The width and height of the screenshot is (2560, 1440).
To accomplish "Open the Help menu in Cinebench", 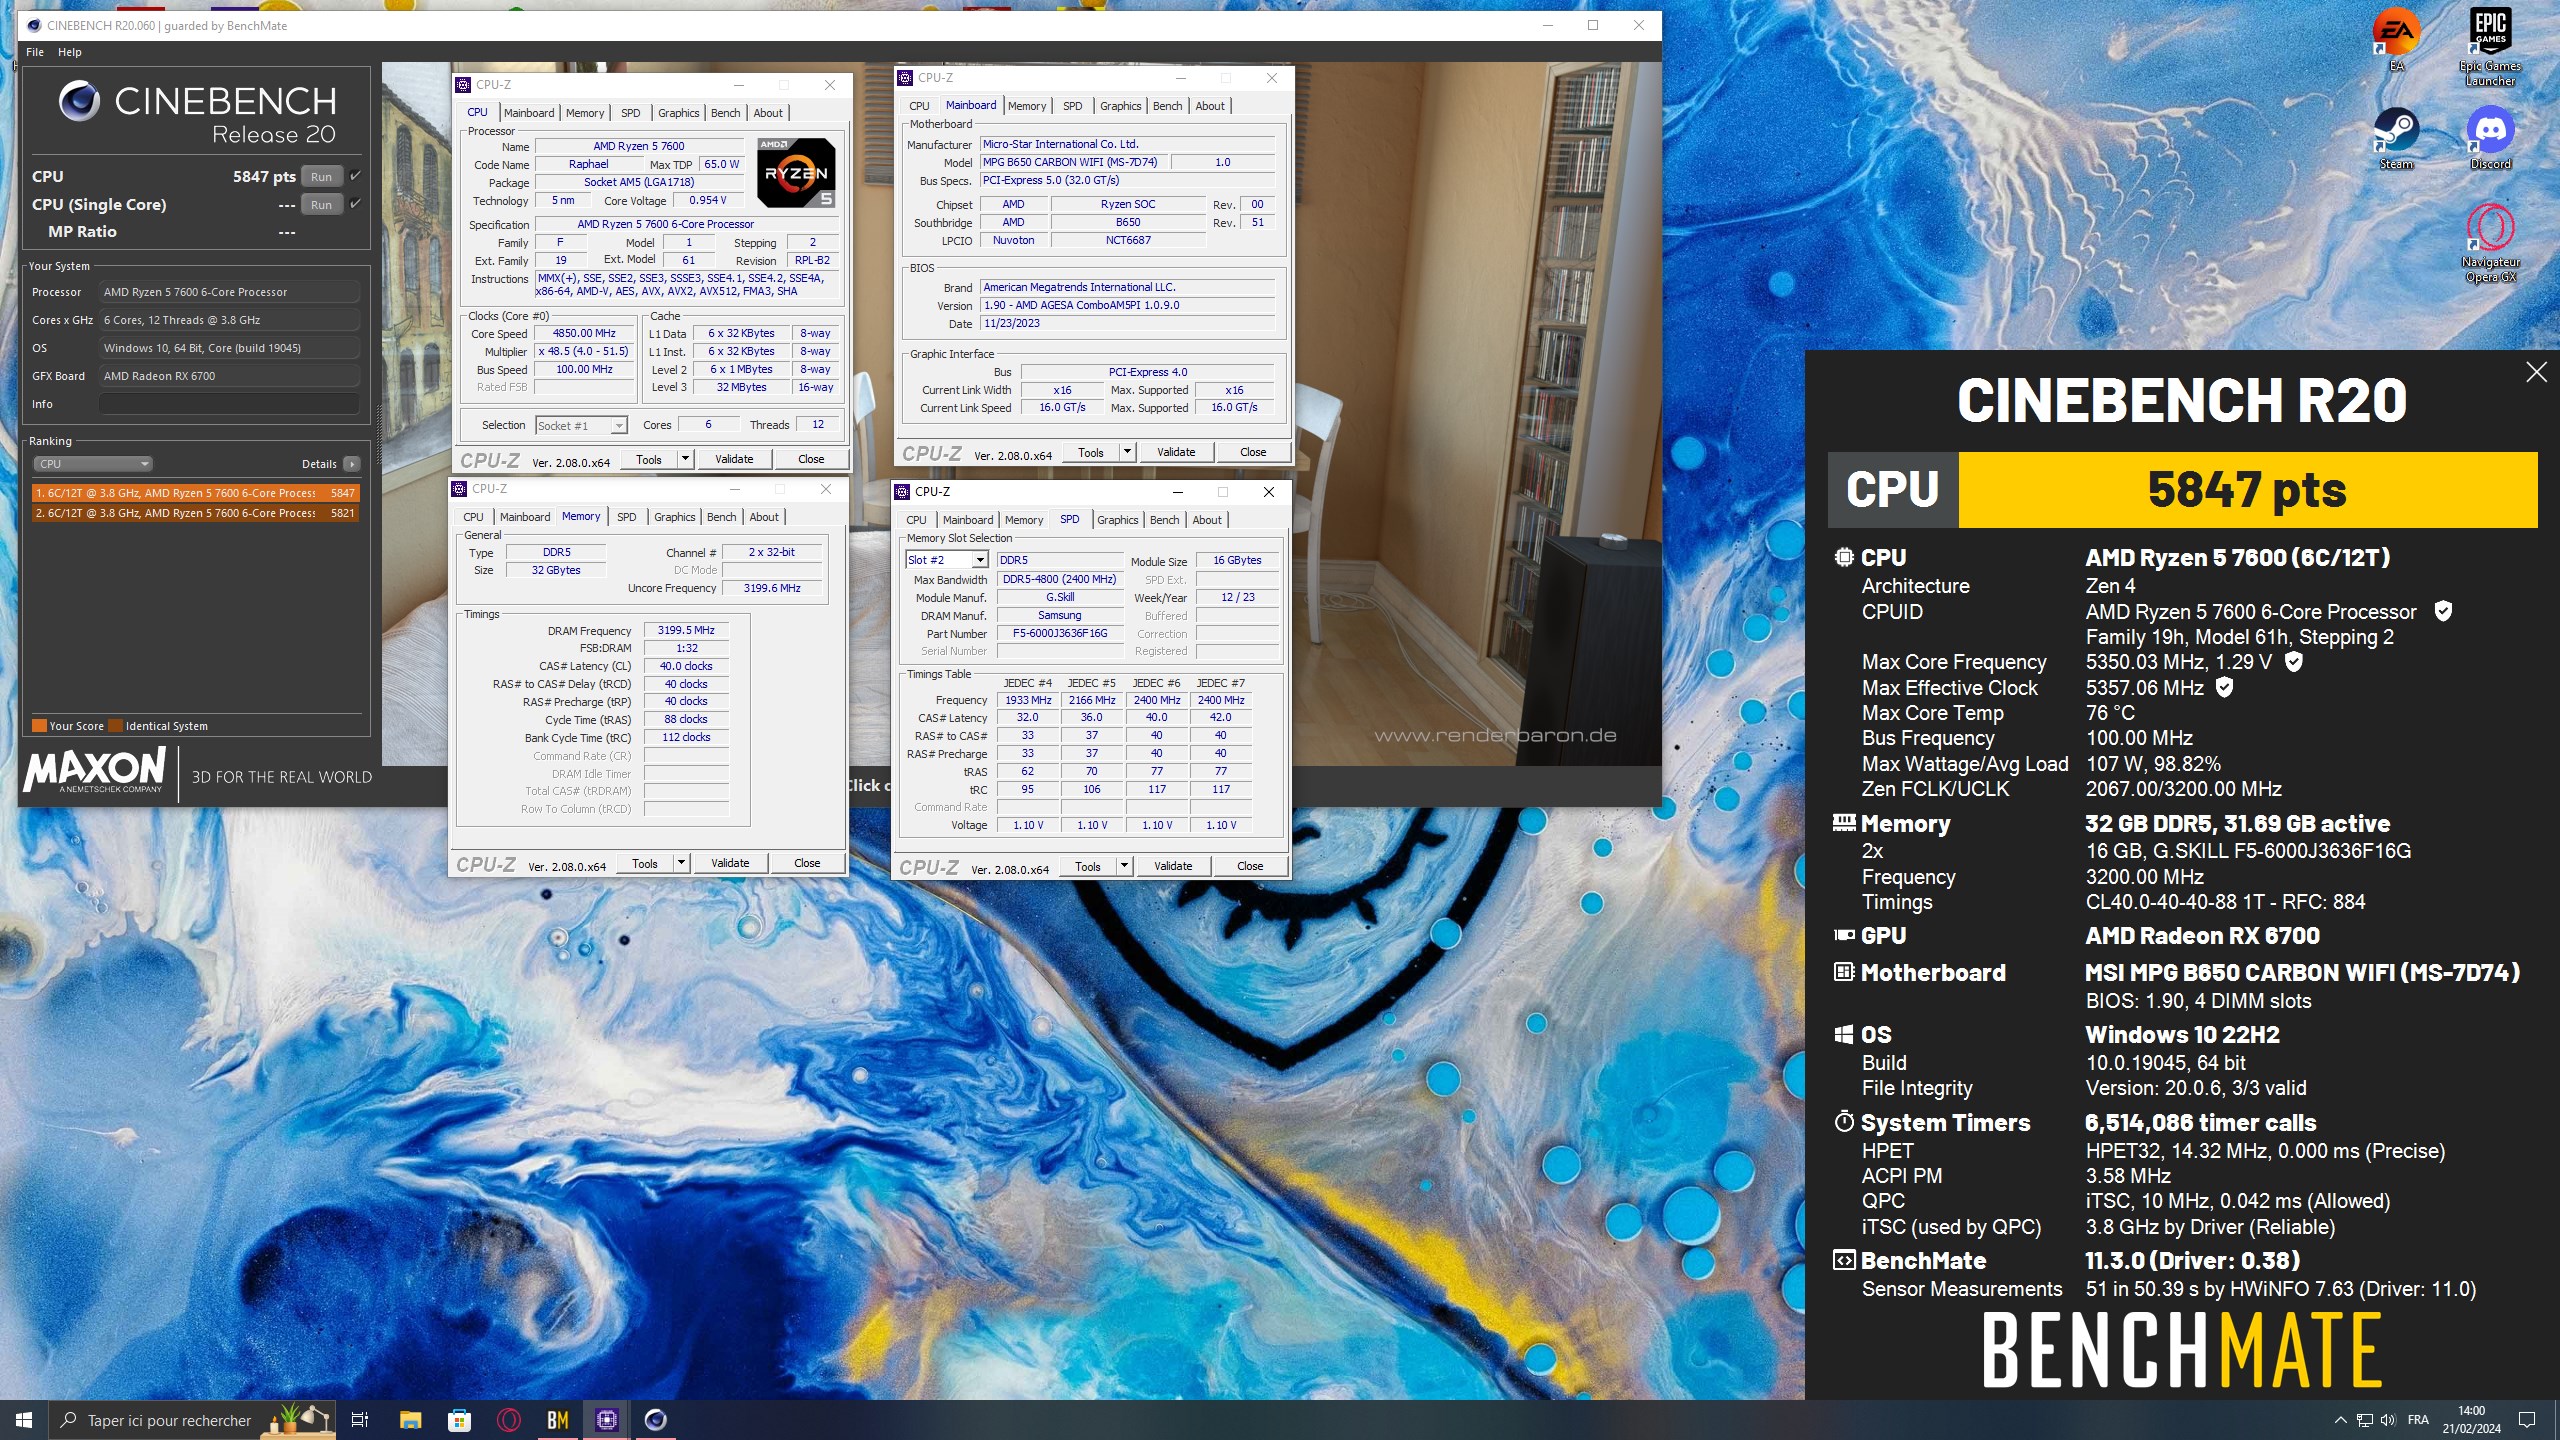I will click(x=70, y=52).
